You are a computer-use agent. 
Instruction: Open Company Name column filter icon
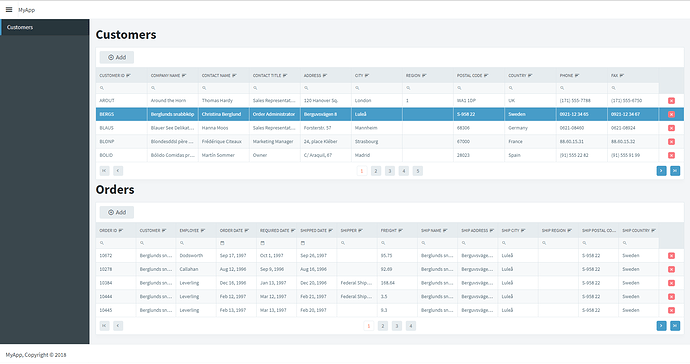pos(184,76)
